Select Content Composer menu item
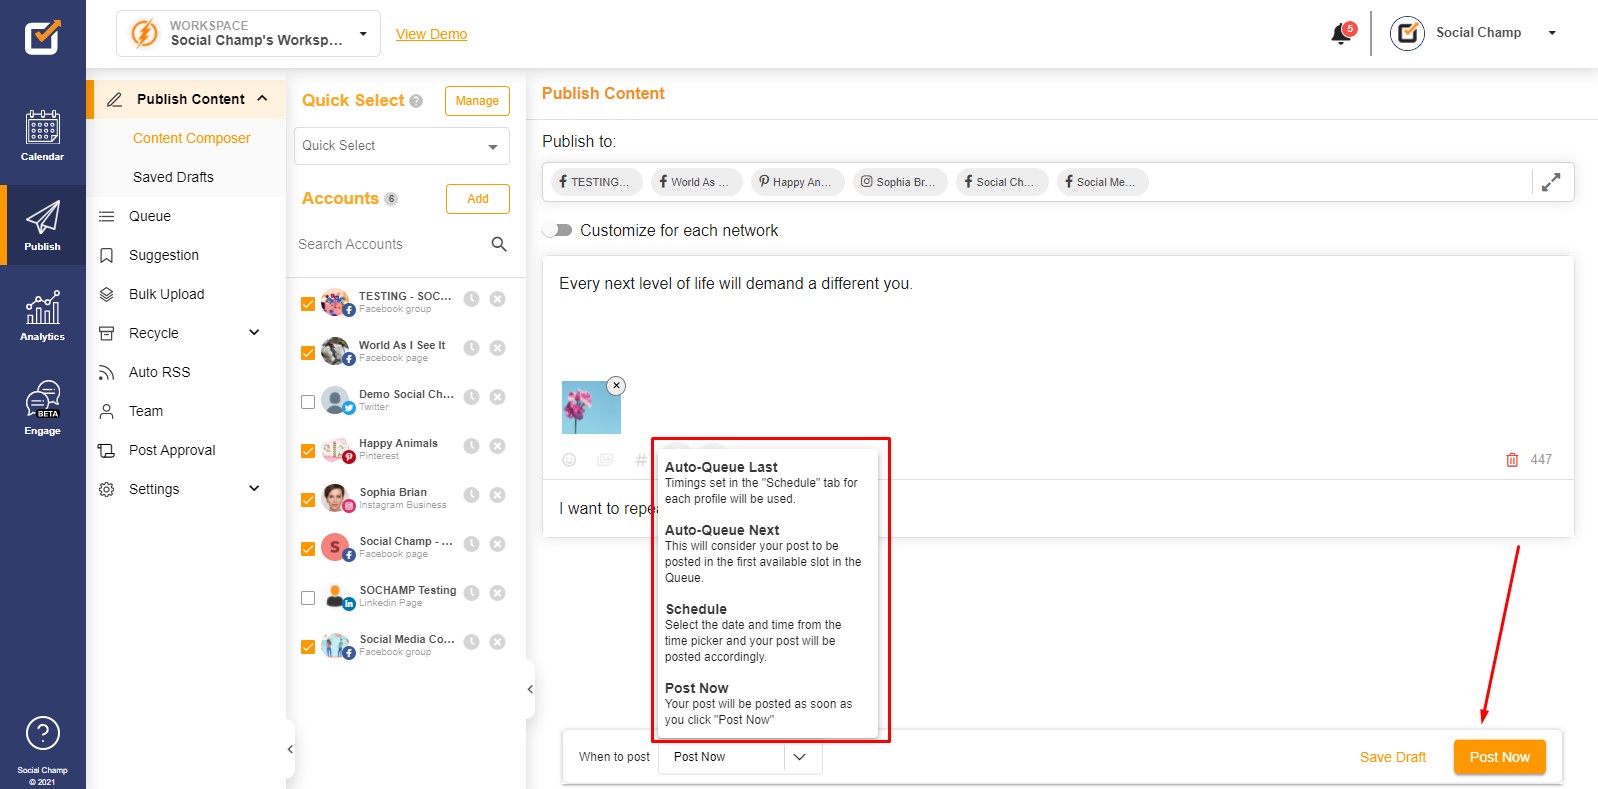This screenshot has height=789, width=1598. click(x=192, y=138)
